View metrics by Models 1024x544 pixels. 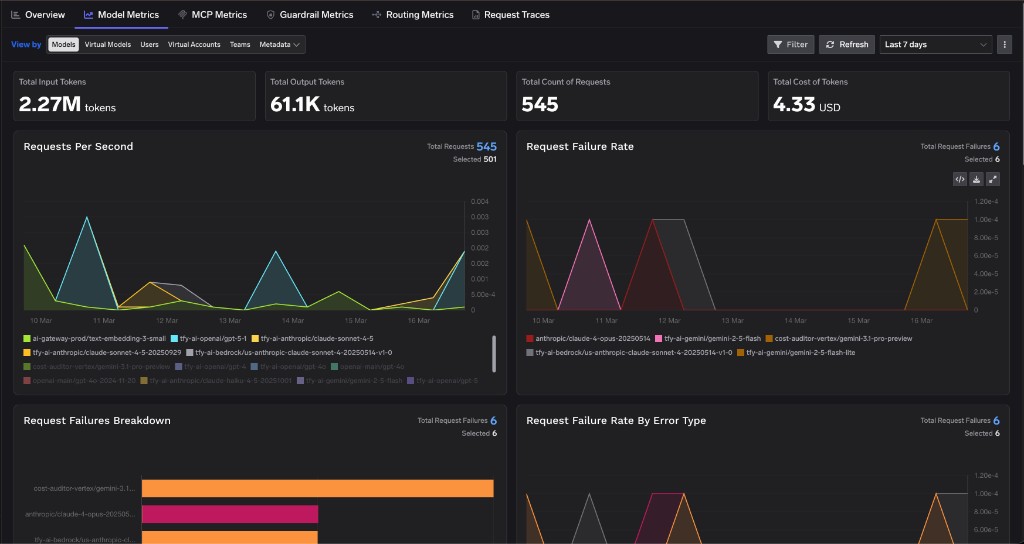pyautogui.click(x=63, y=44)
